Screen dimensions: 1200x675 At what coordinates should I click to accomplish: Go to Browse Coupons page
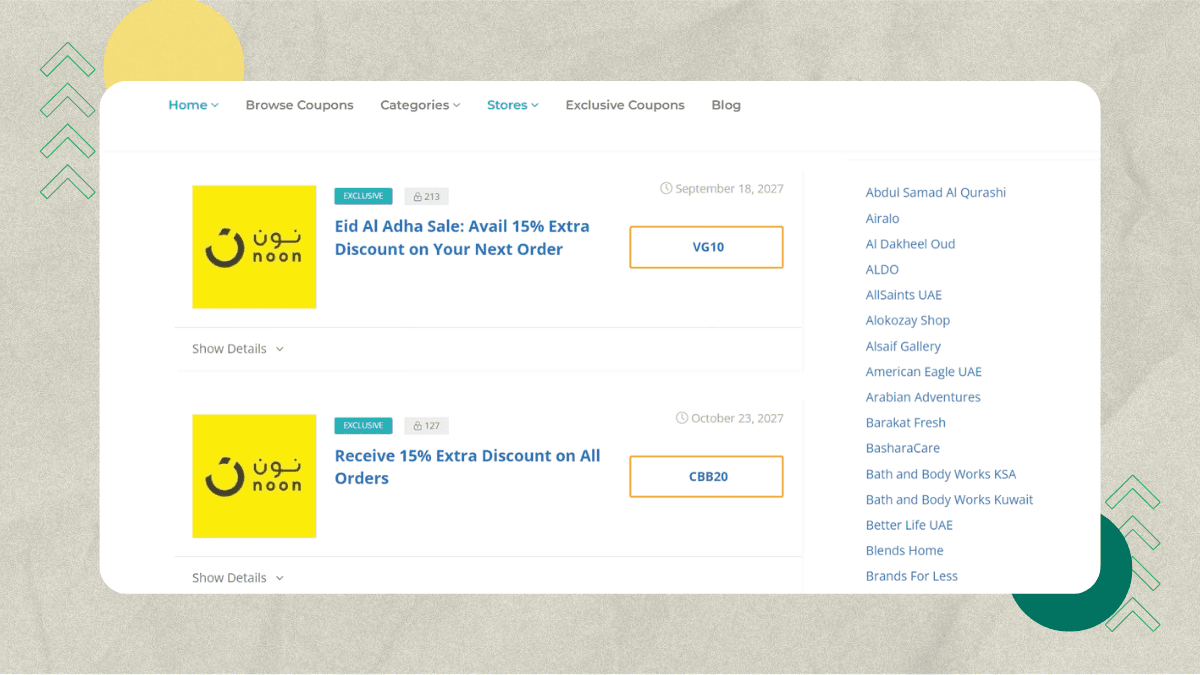click(x=299, y=105)
